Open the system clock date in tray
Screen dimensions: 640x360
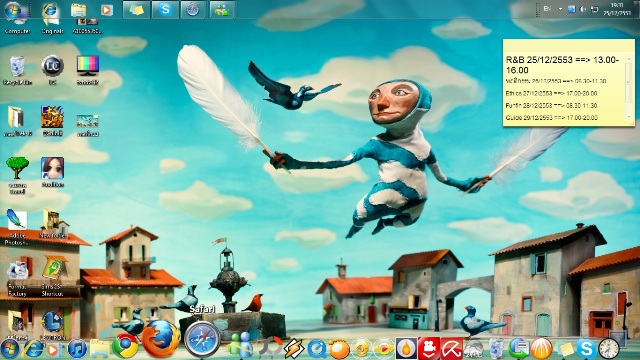[617, 9]
